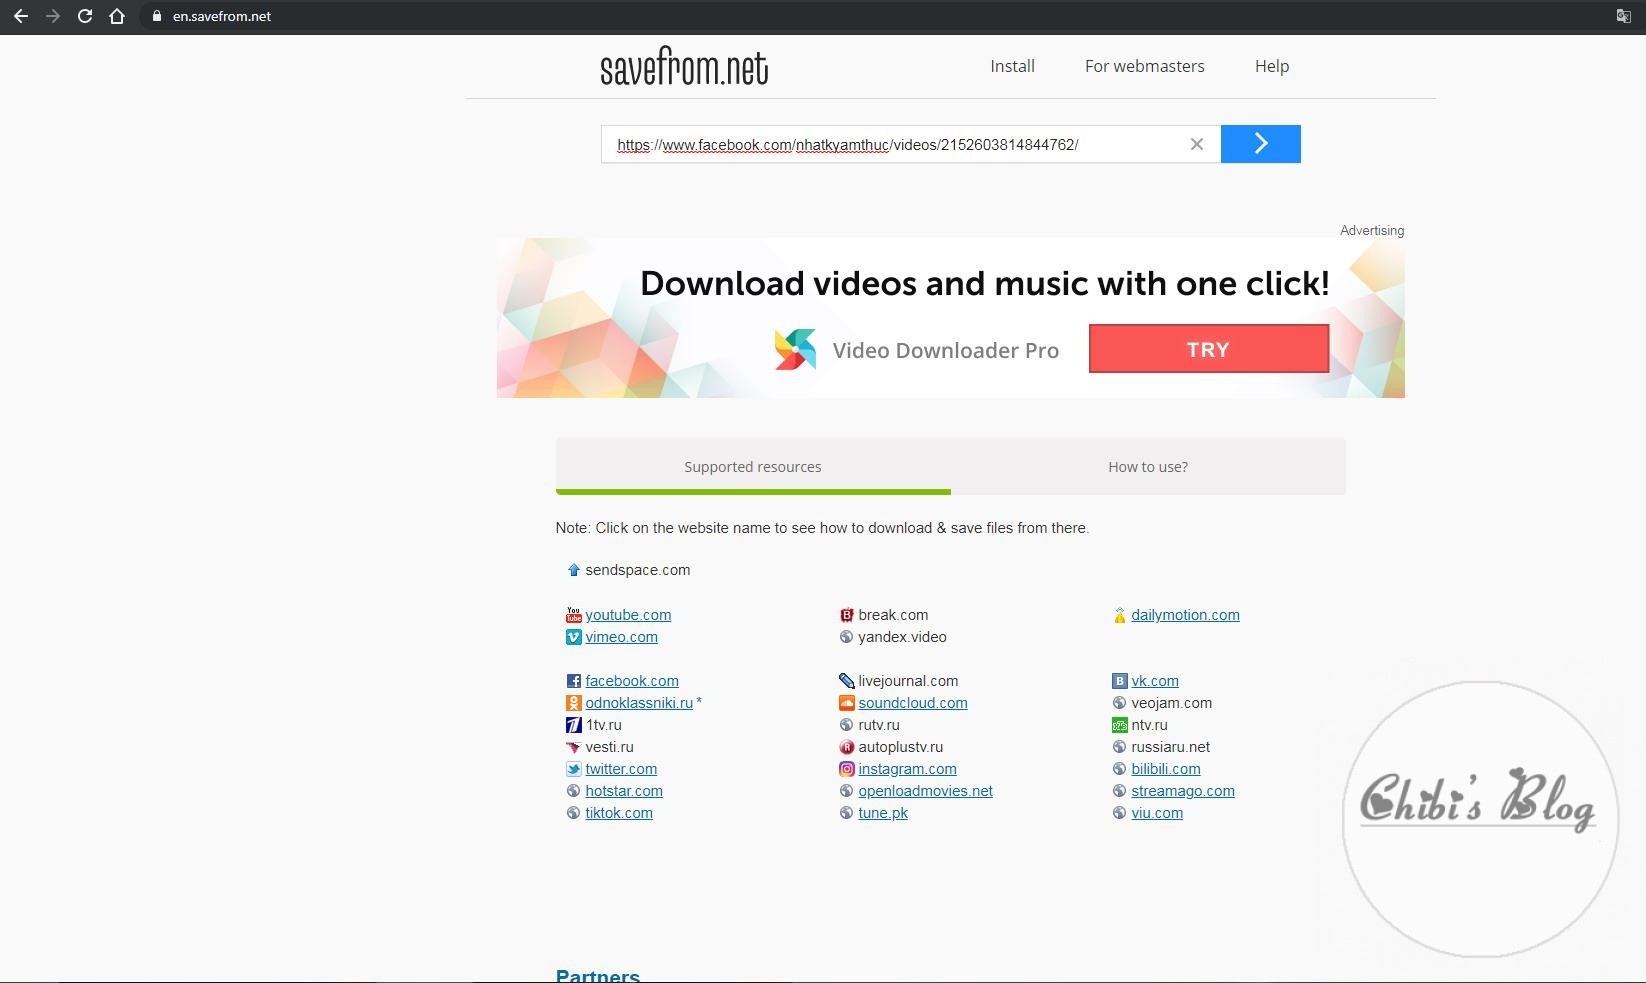Image resolution: width=1646 pixels, height=983 pixels.
Task: Click the browser forward arrow
Action: click(x=53, y=16)
